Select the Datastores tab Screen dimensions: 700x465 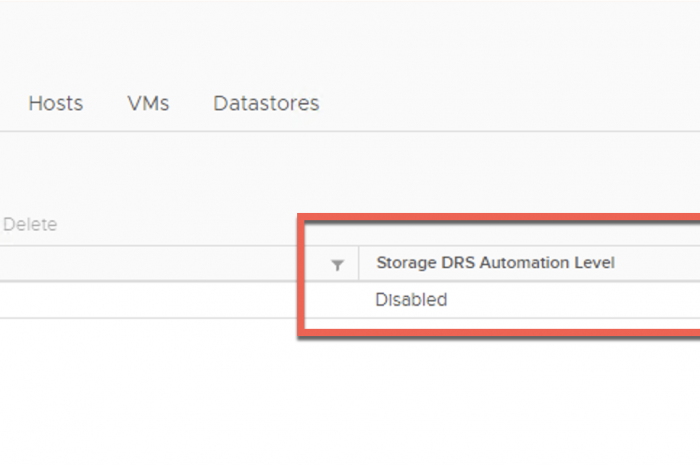click(x=266, y=103)
